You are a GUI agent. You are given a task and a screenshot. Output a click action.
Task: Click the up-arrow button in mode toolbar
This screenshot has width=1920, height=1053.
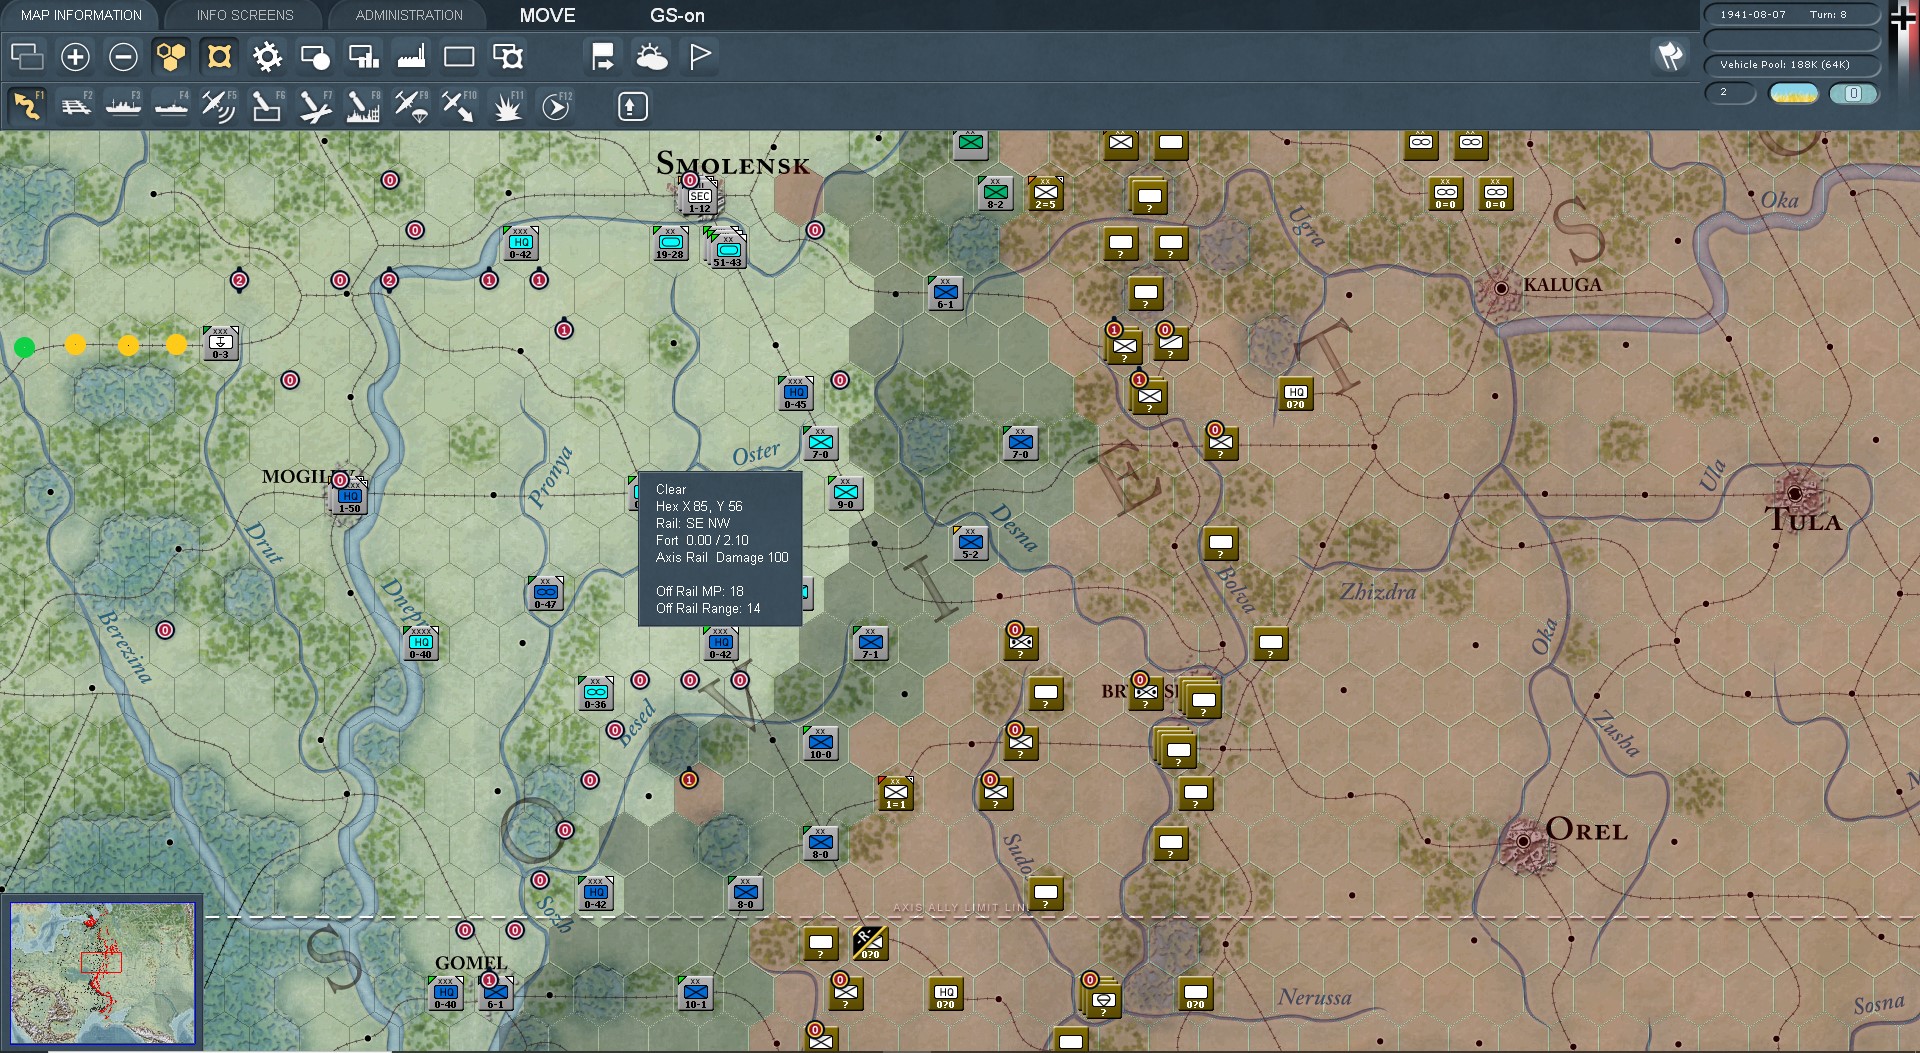632,106
